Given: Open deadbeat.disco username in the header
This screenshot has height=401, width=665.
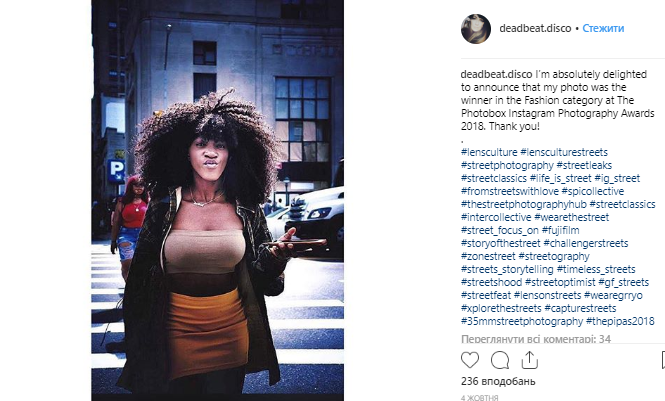Looking at the screenshot, I should pyautogui.click(x=535, y=28).
